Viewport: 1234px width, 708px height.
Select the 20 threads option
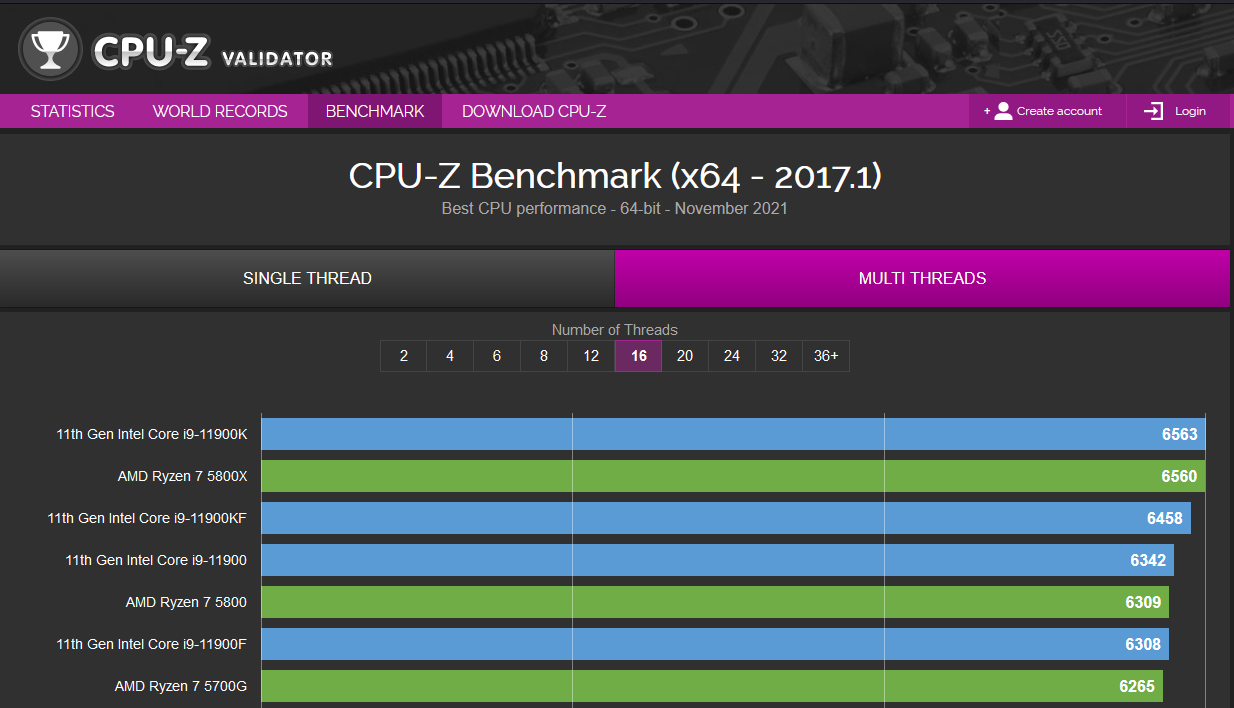tap(685, 355)
